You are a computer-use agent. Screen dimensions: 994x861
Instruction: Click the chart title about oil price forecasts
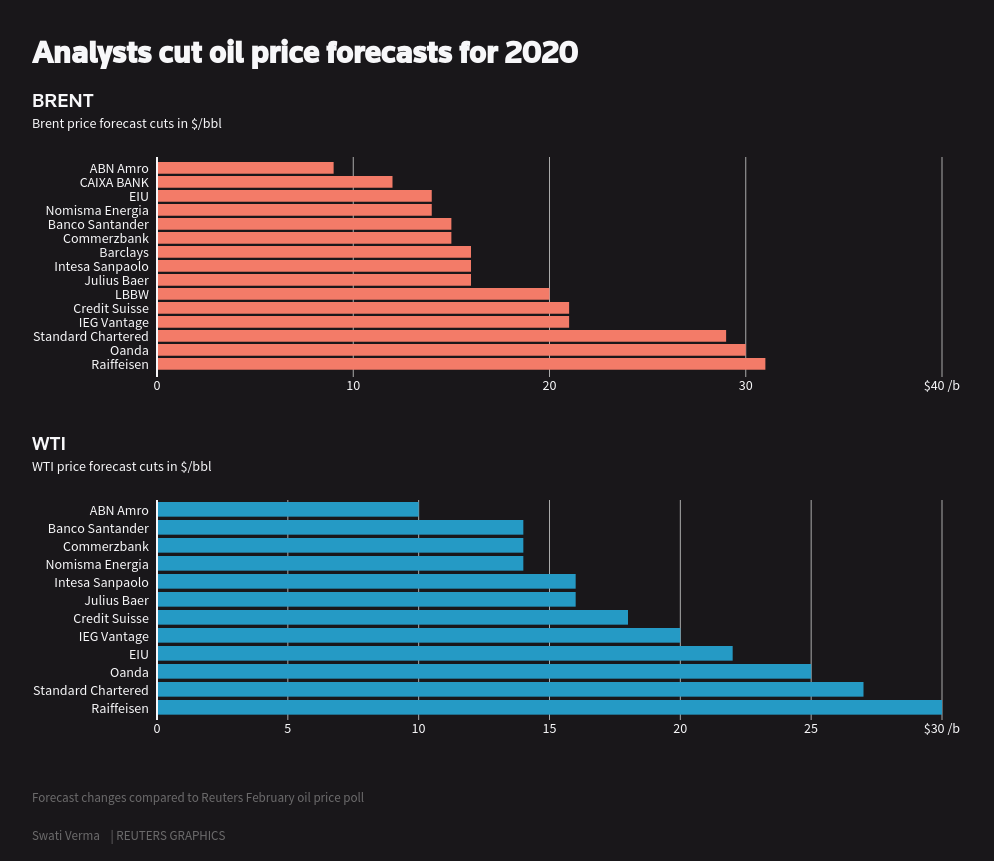pos(305,52)
